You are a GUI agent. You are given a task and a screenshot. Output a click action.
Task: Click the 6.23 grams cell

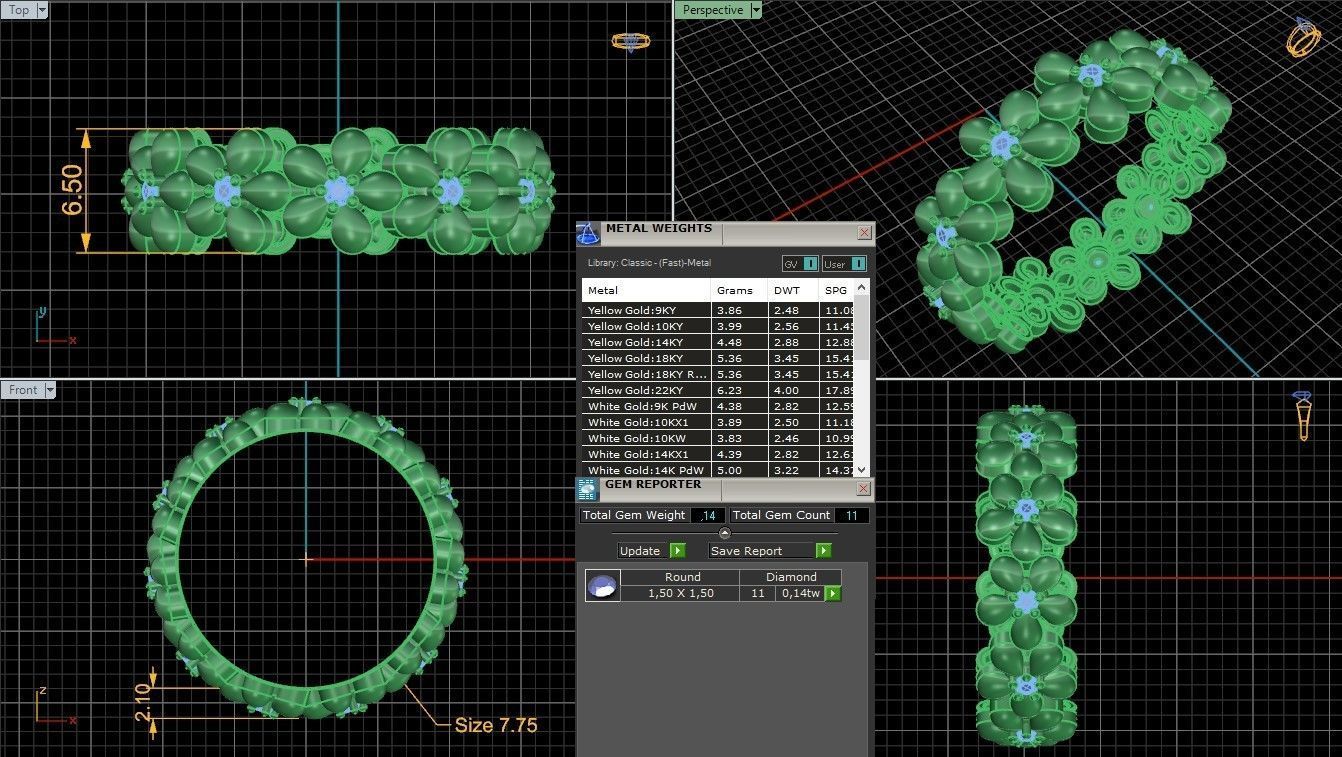pos(739,390)
